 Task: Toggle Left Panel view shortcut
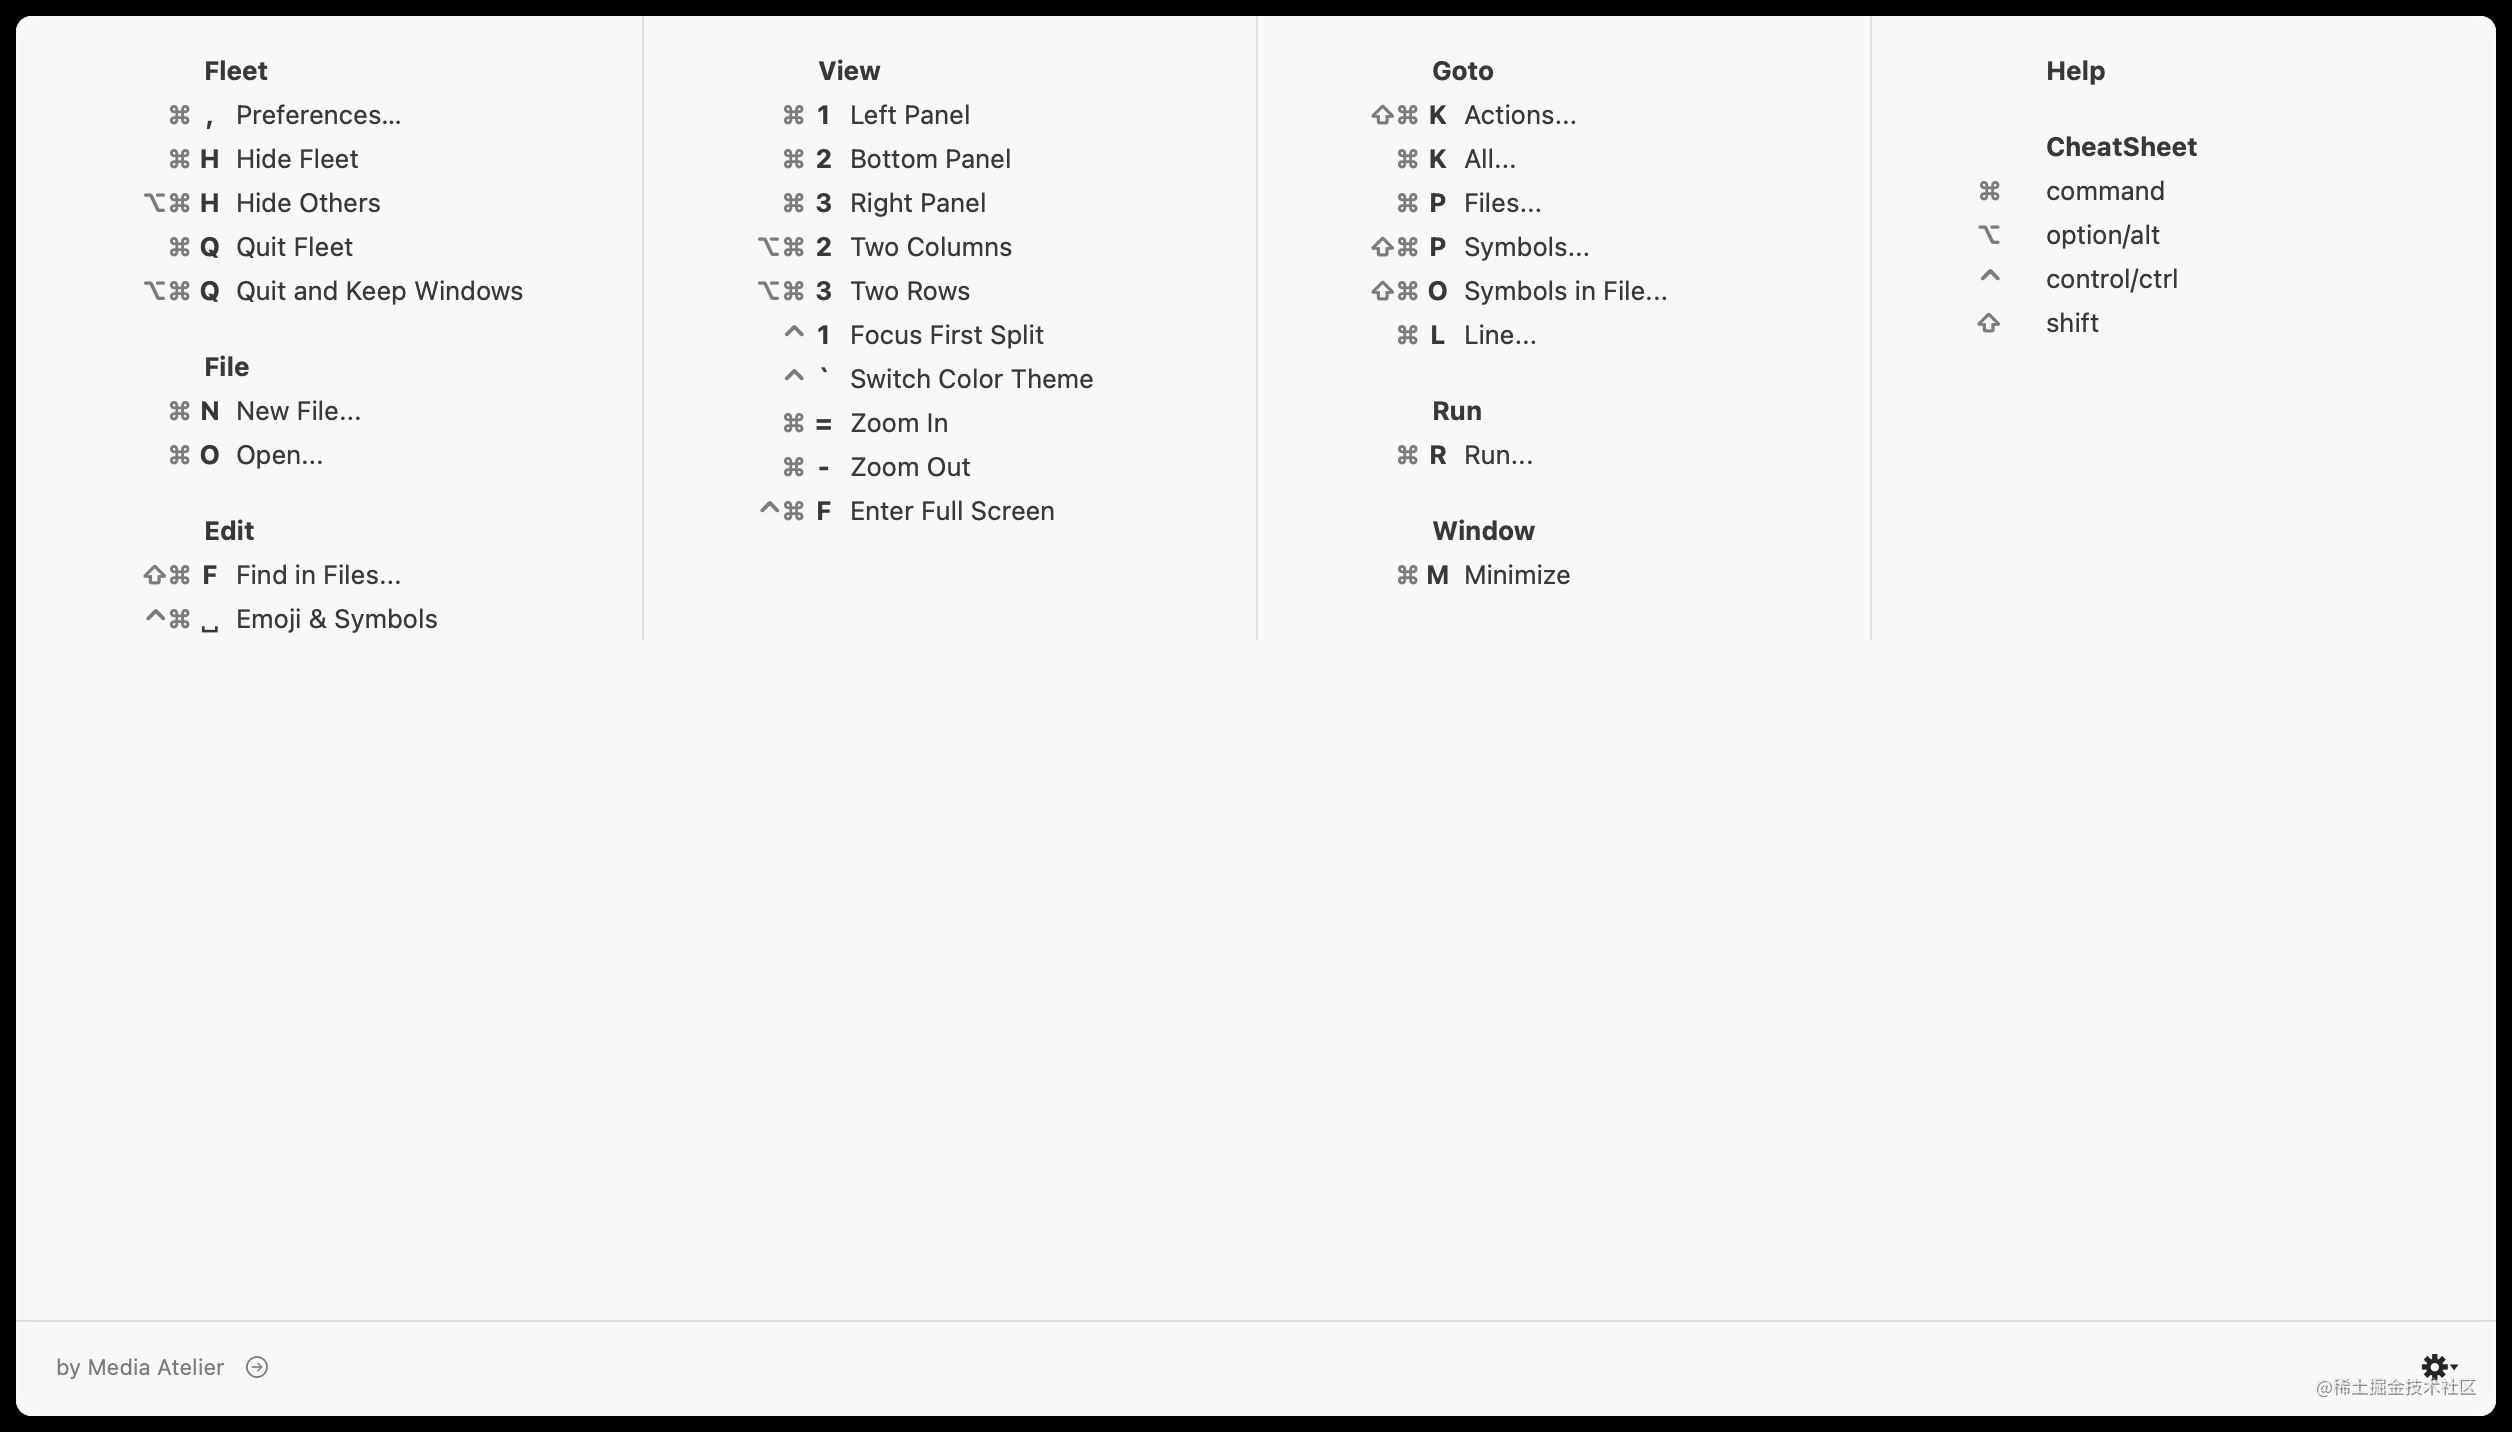(909, 114)
